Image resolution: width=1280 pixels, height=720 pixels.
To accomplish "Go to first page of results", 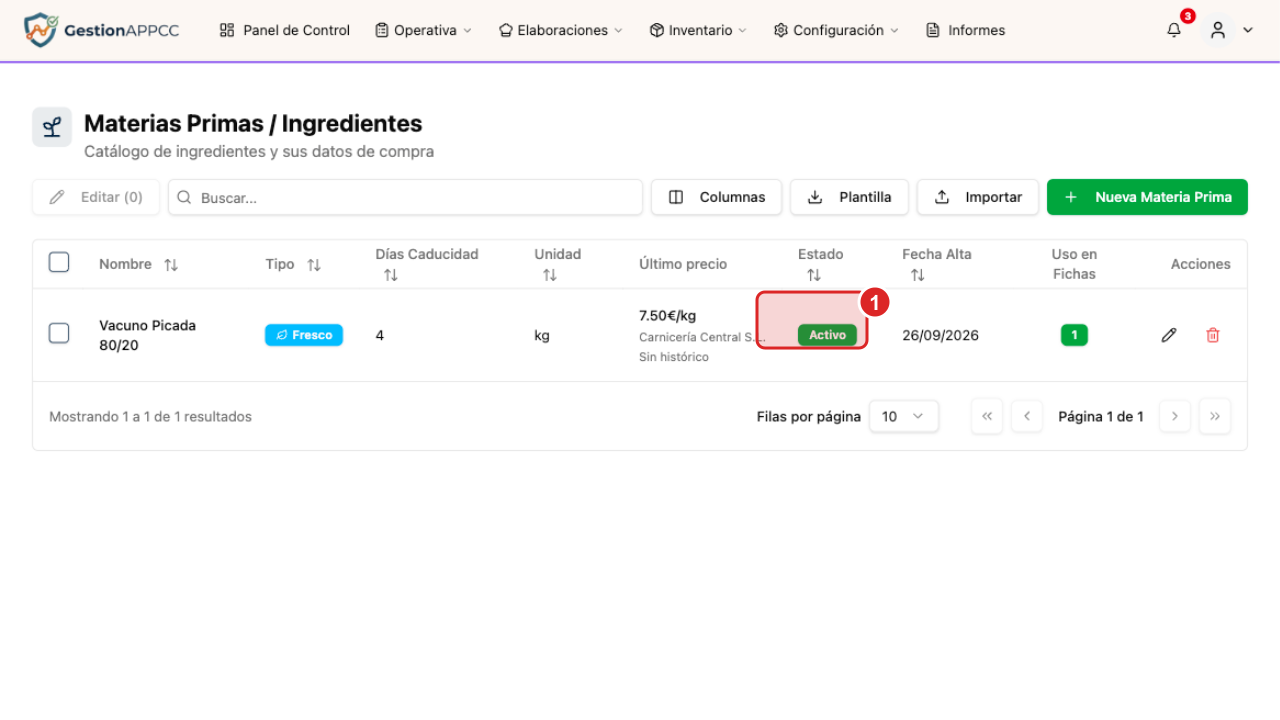I will coord(987,416).
